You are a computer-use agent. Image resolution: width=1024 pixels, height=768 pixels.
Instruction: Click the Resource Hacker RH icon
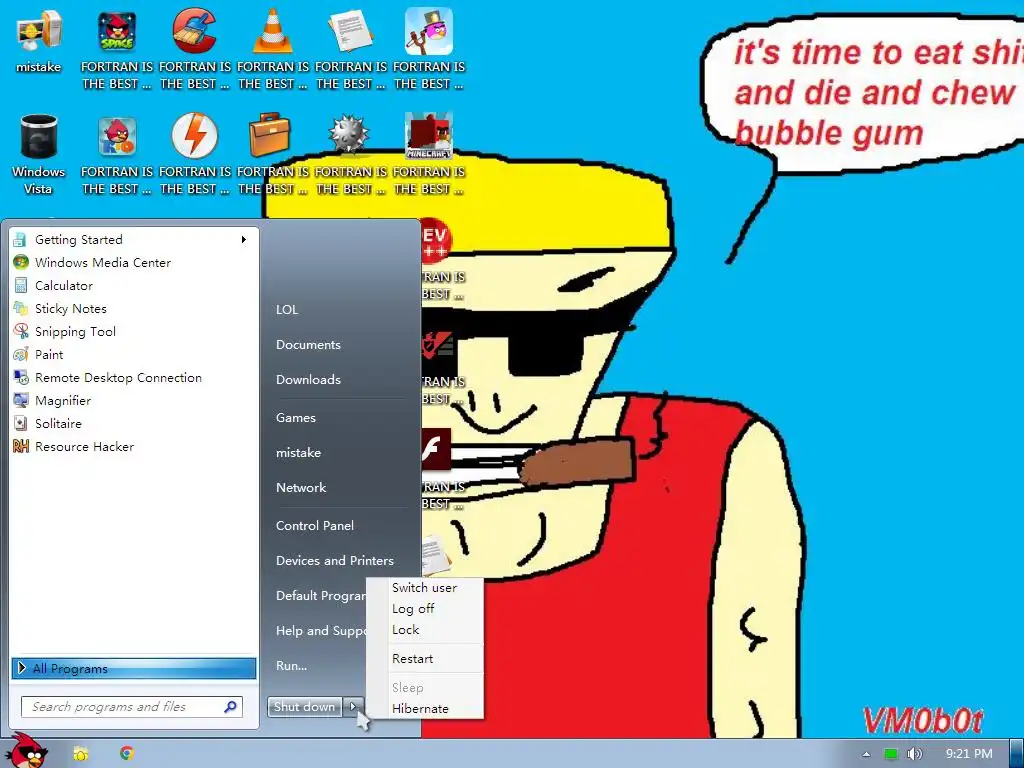point(21,446)
